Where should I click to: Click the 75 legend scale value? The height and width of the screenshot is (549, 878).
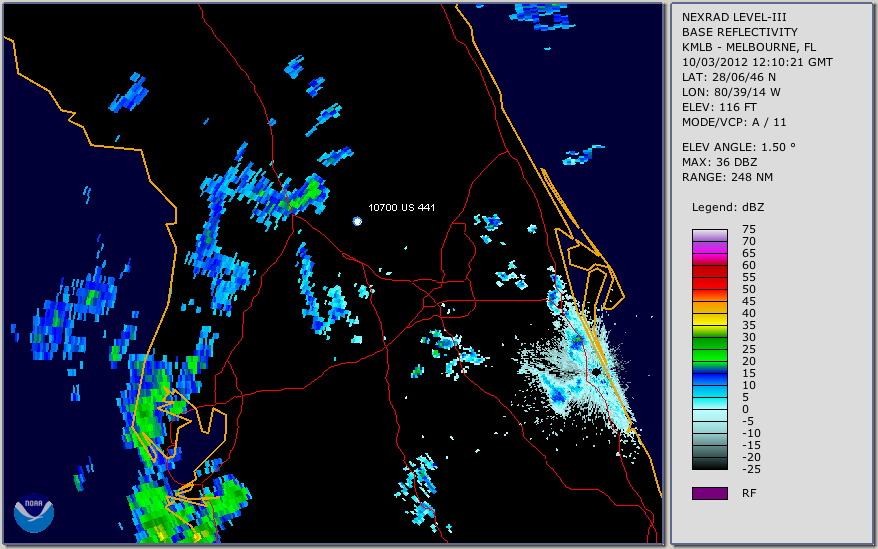[x=749, y=229]
